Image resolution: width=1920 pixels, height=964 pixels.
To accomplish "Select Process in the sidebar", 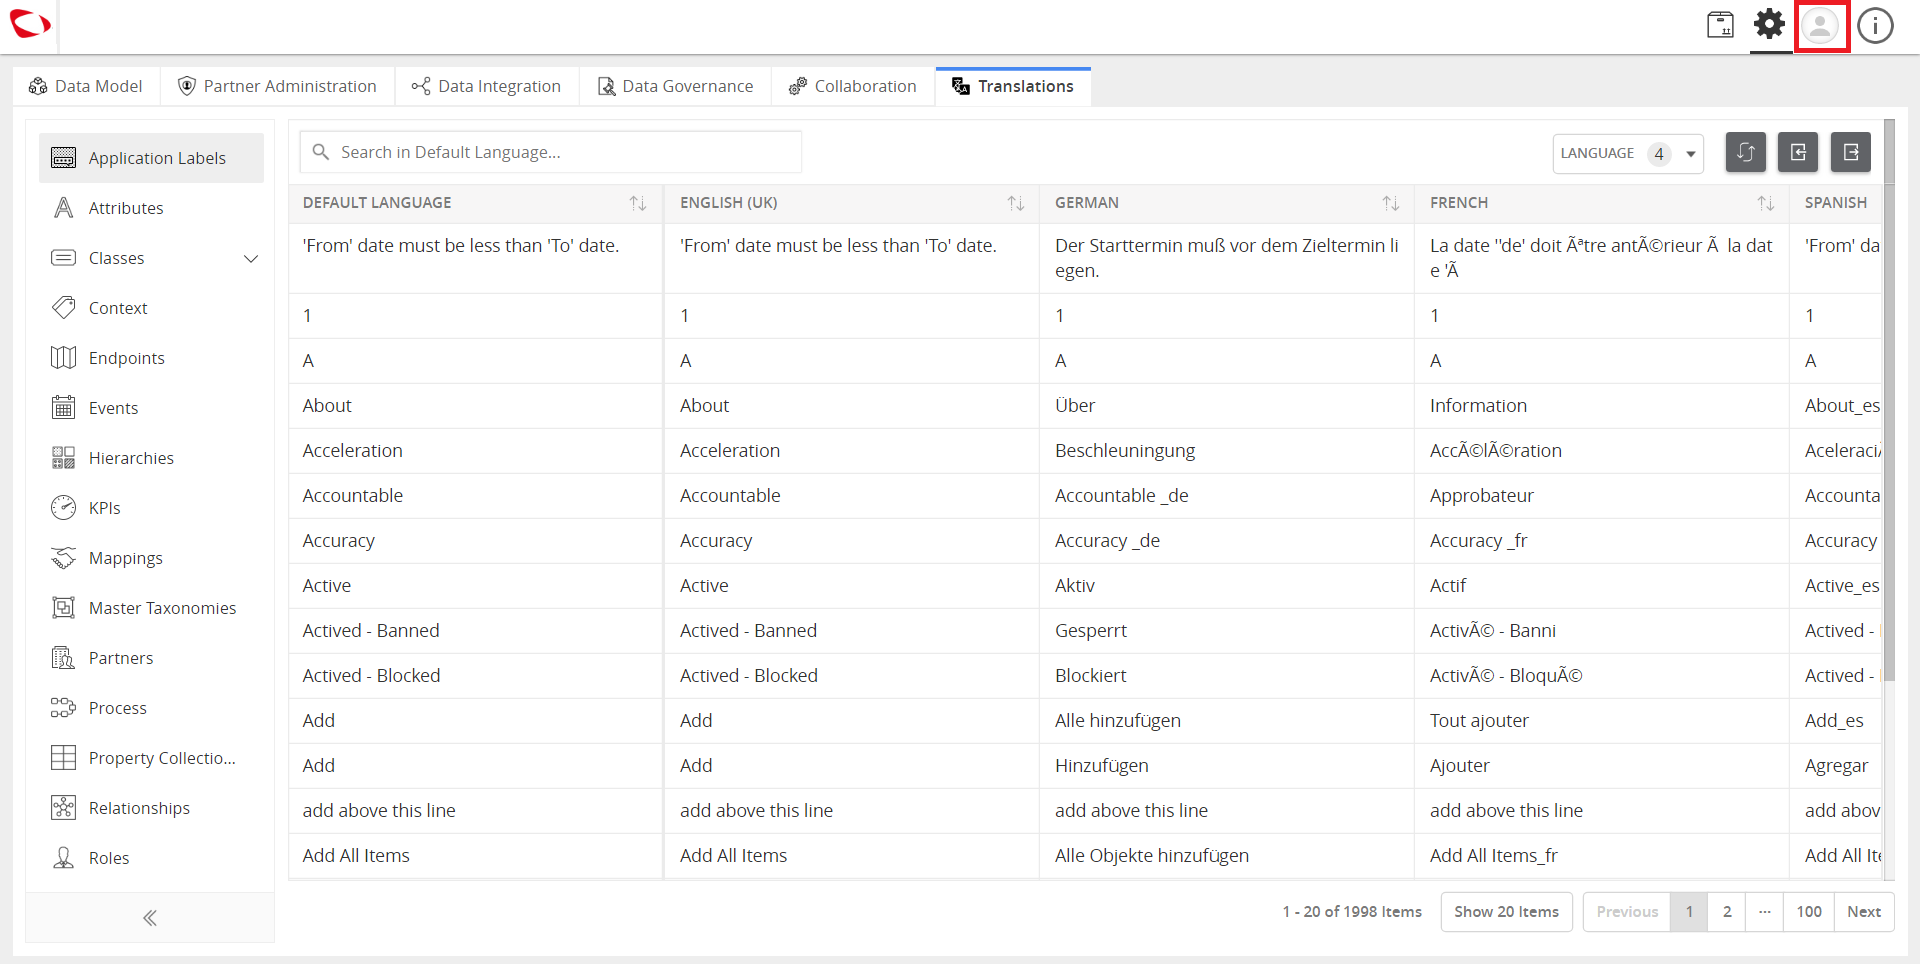I will tap(151, 708).
